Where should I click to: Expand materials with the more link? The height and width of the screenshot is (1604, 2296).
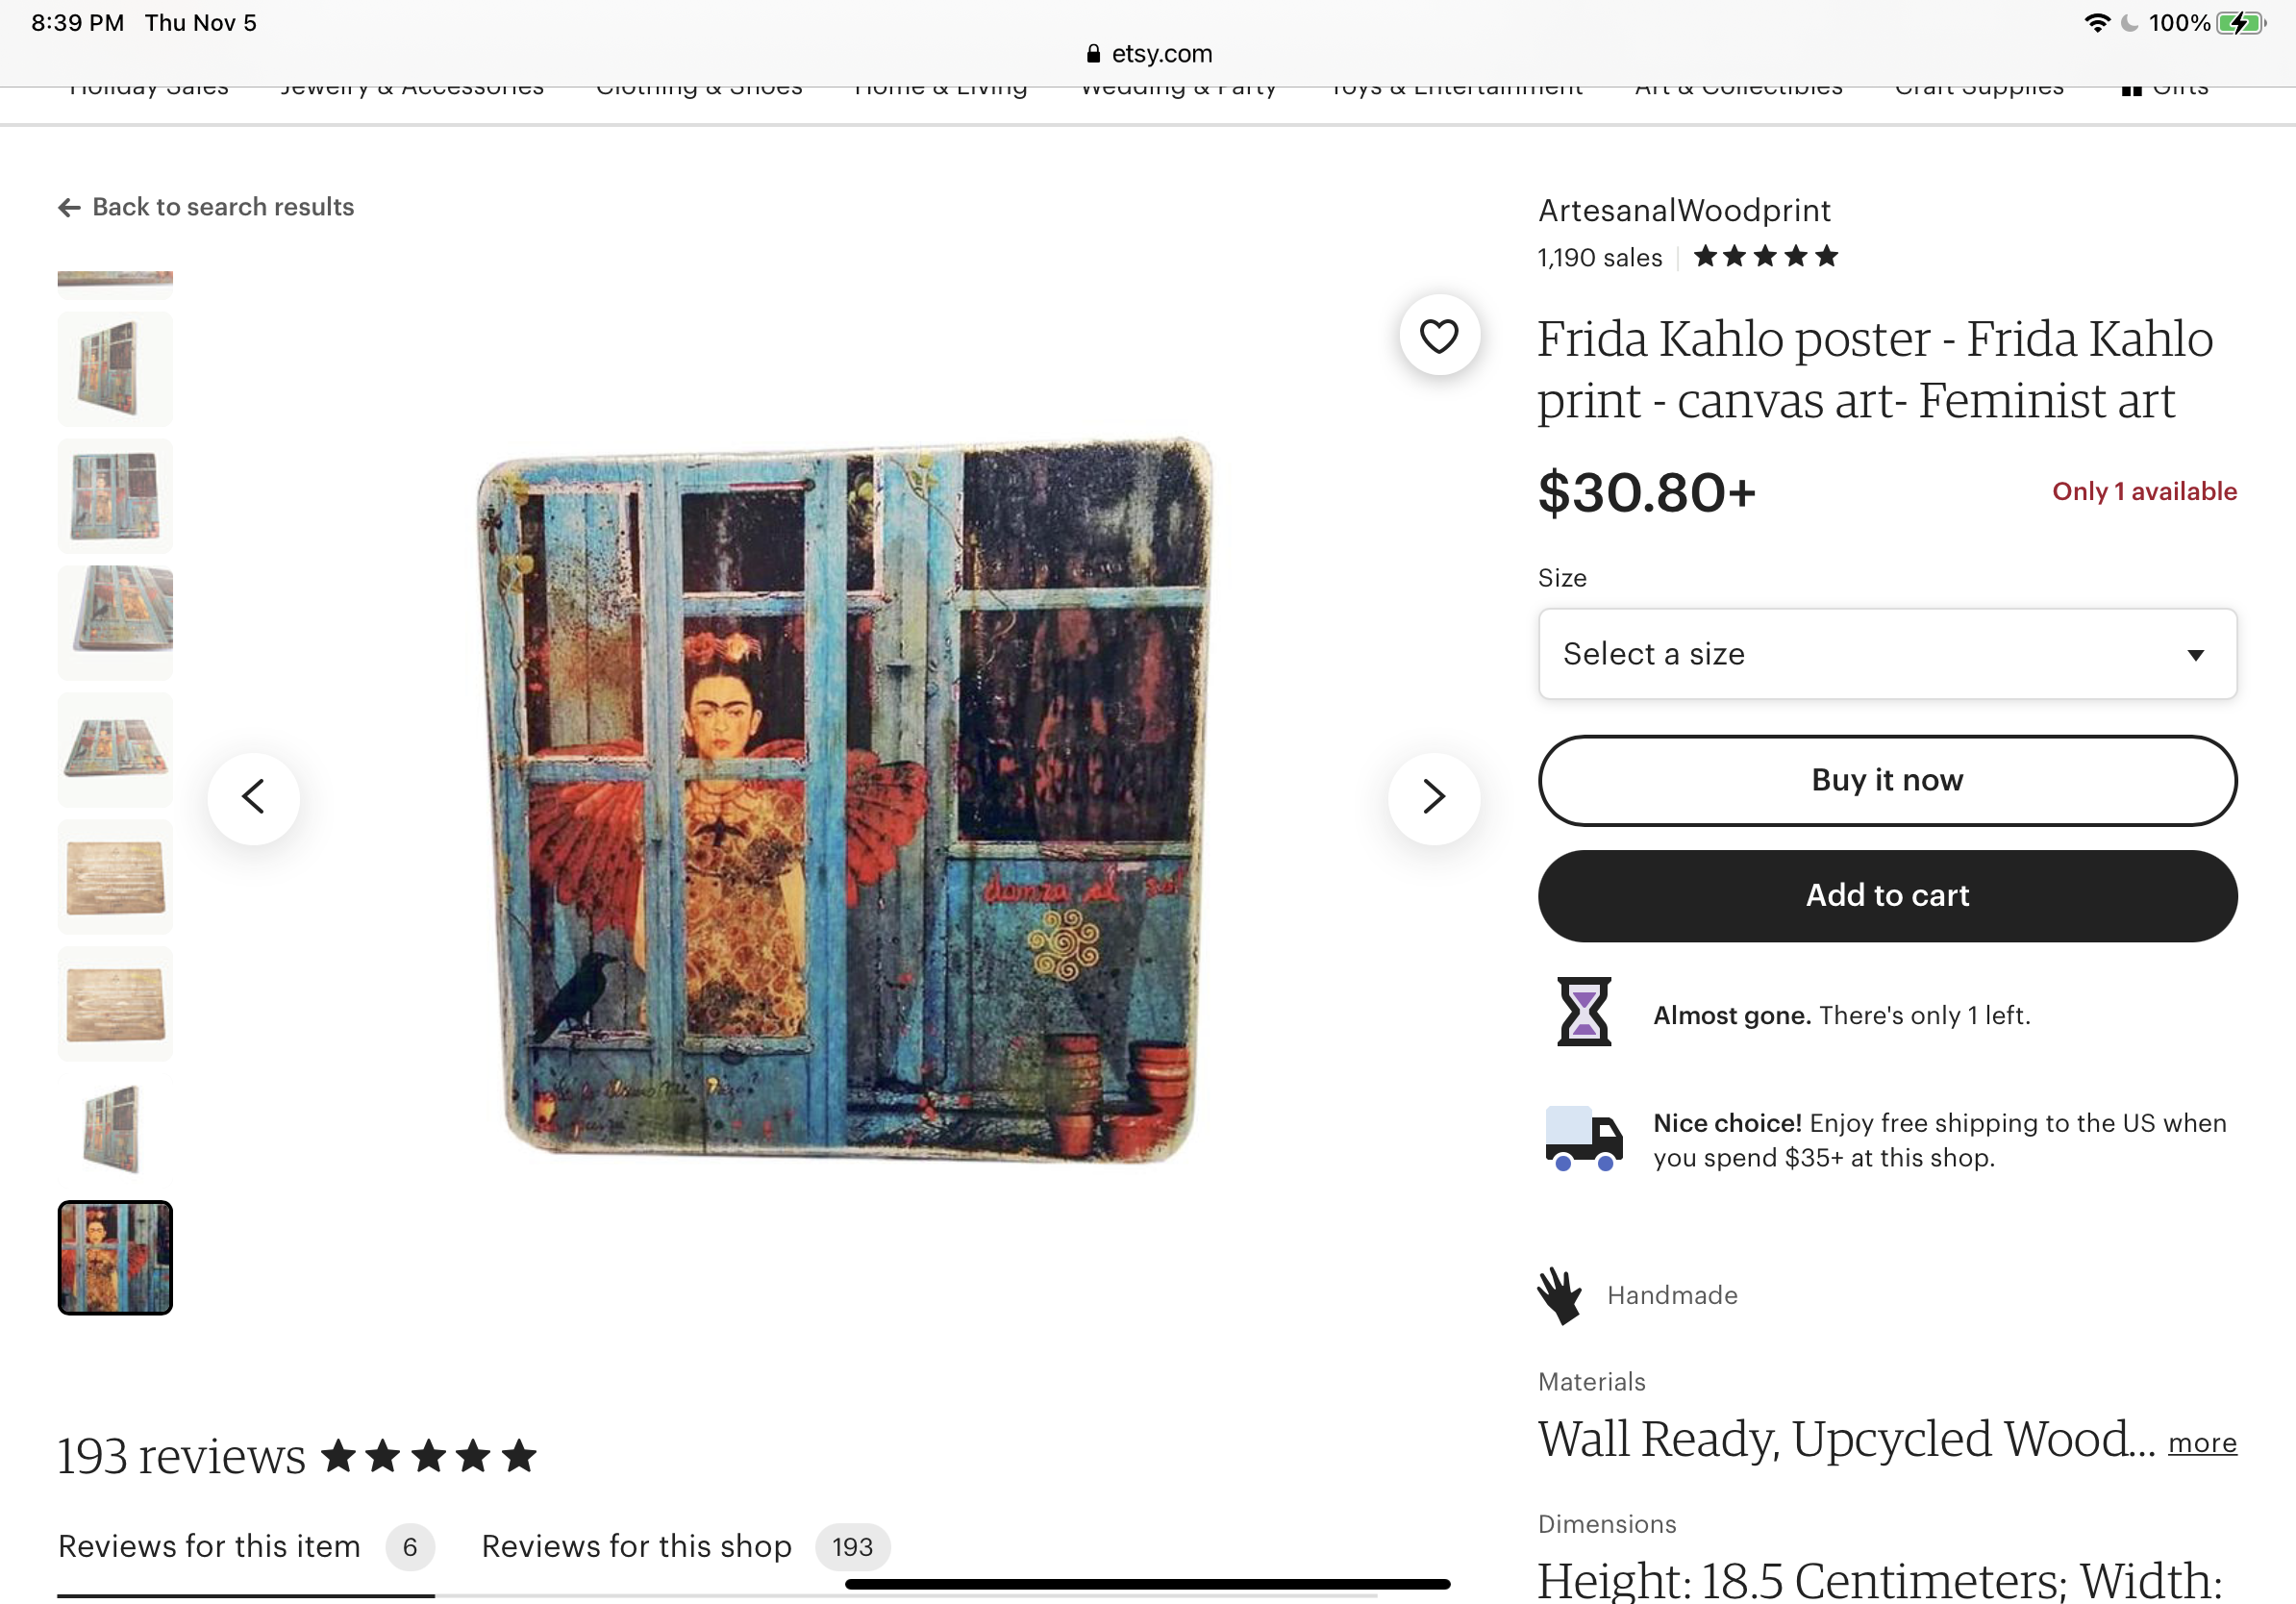(x=2202, y=1442)
